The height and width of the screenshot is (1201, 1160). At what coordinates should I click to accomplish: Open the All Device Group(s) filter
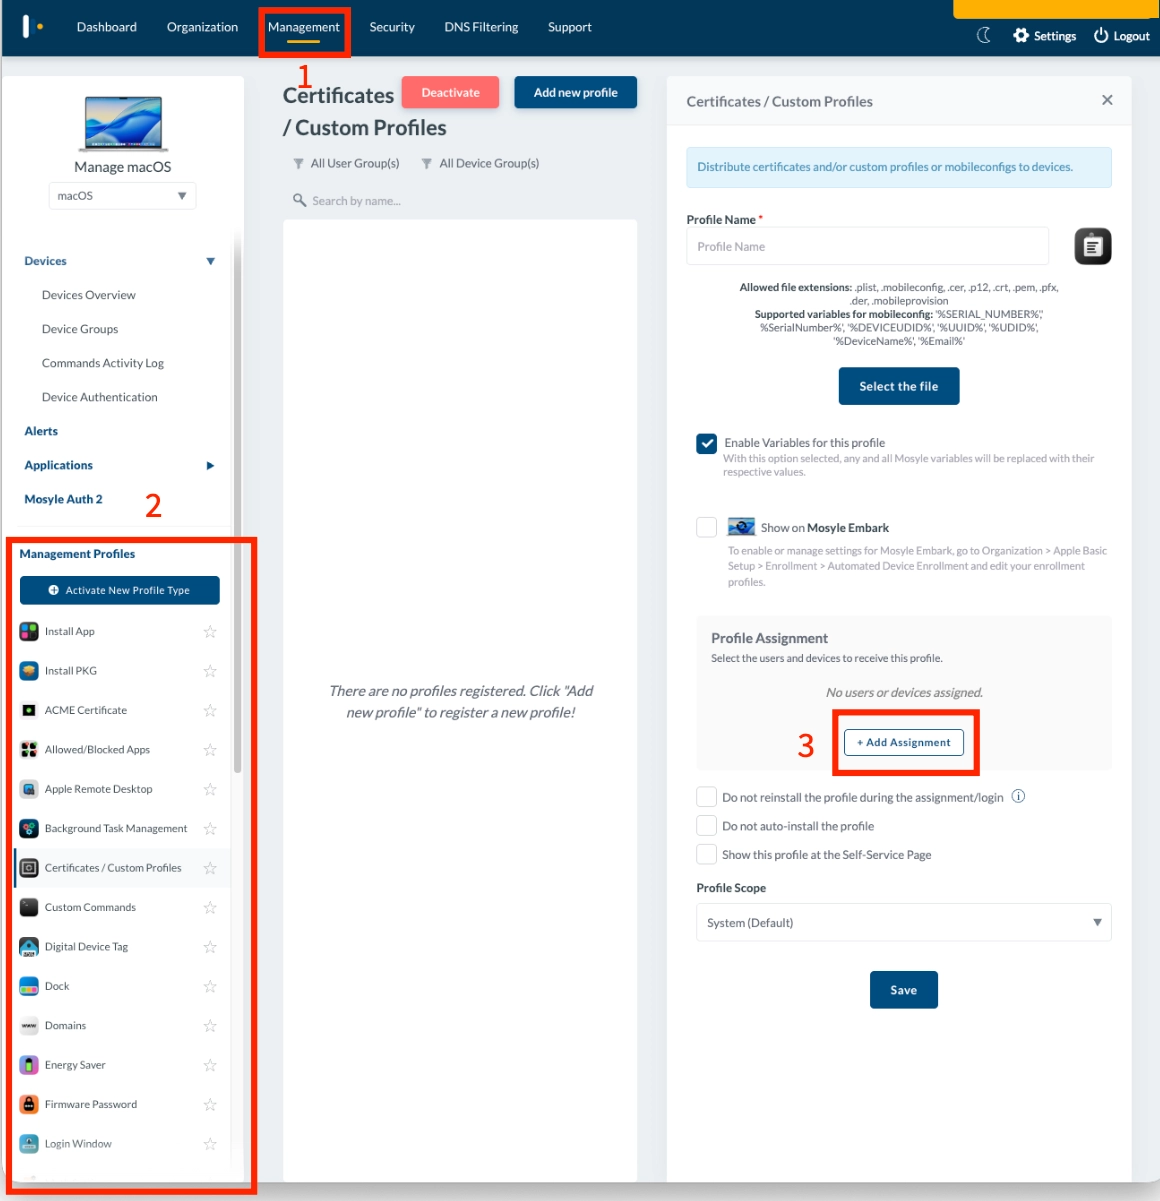[x=480, y=163]
